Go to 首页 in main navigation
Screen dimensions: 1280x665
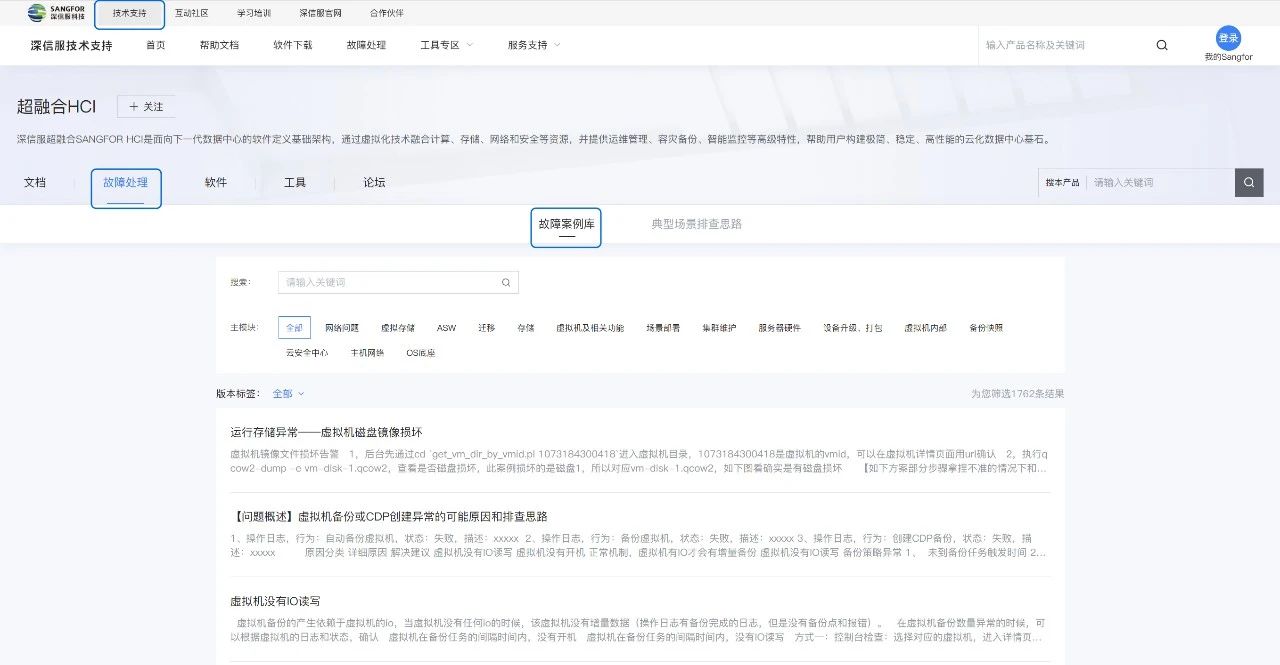point(155,45)
